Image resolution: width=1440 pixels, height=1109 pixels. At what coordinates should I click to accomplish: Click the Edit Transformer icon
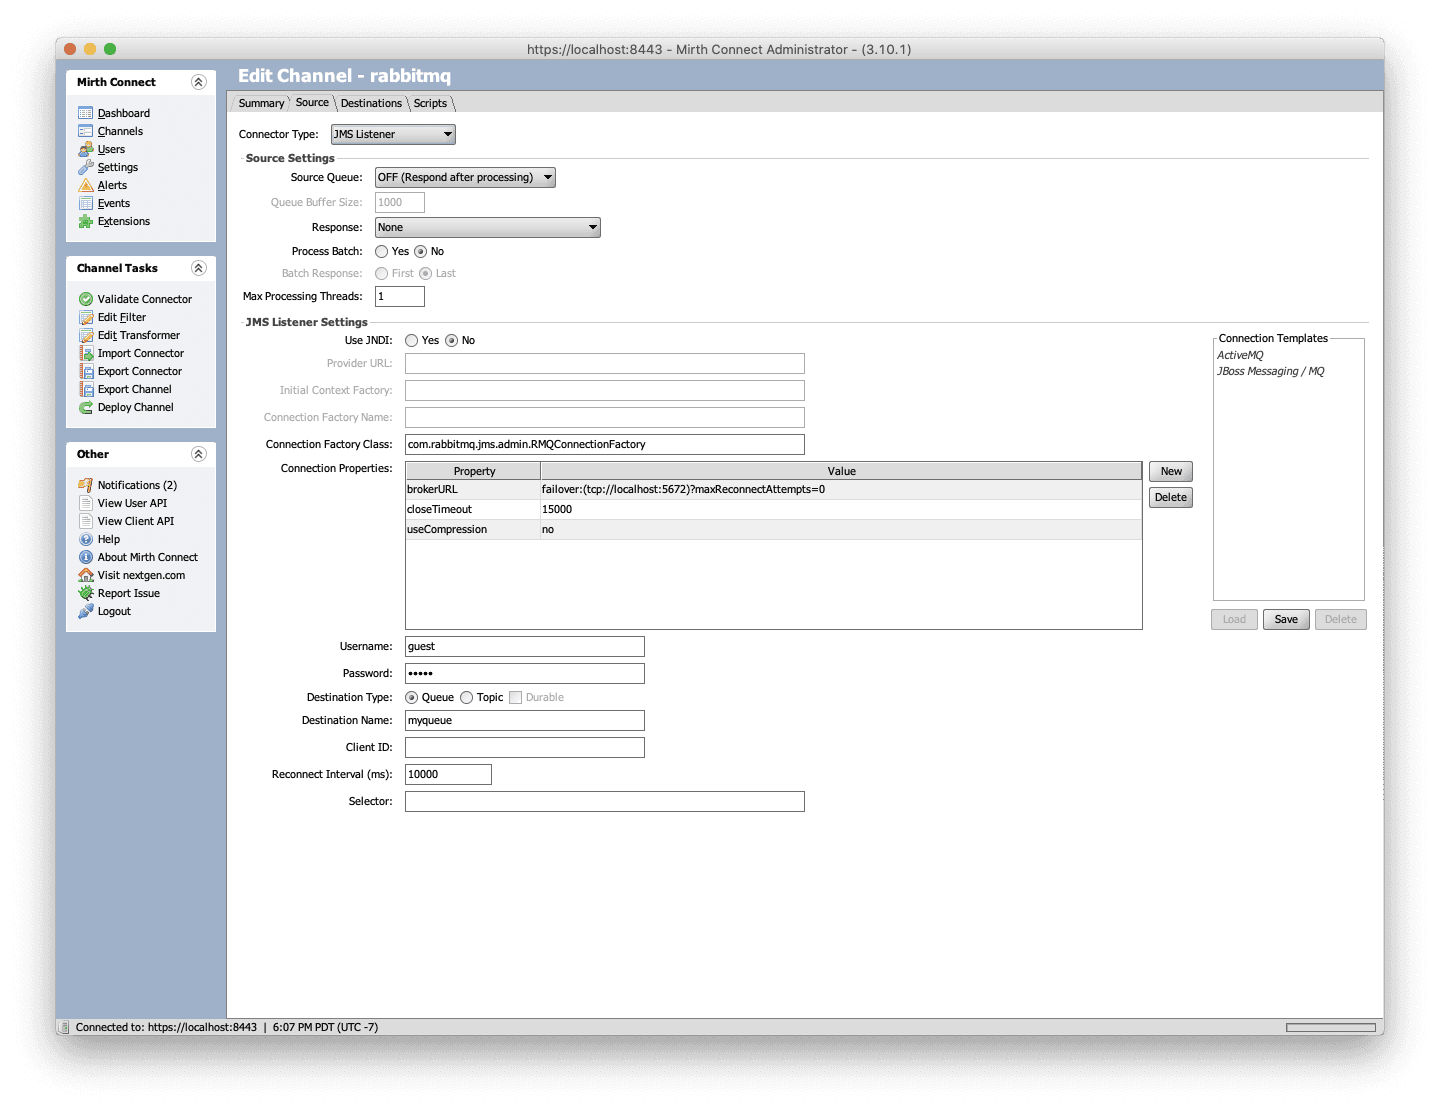click(x=86, y=335)
